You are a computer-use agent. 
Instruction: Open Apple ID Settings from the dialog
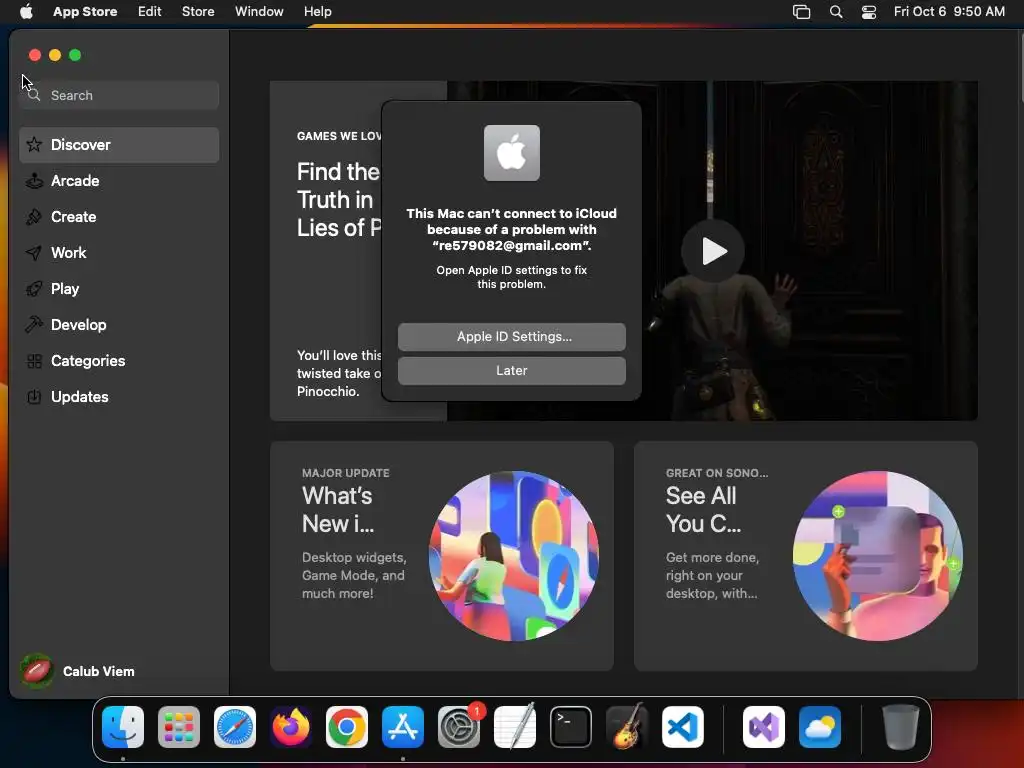pyautogui.click(x=511, y=336)
